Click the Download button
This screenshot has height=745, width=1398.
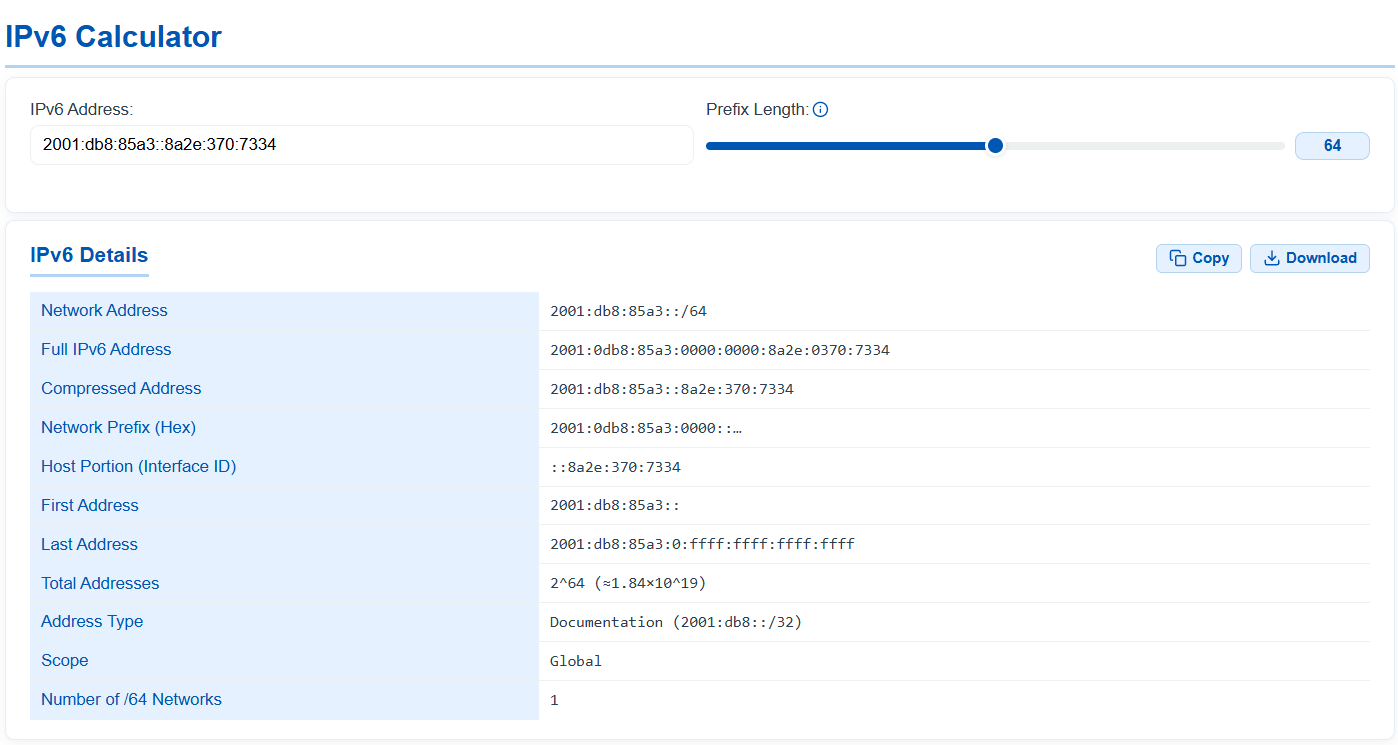pos(1310,258)
